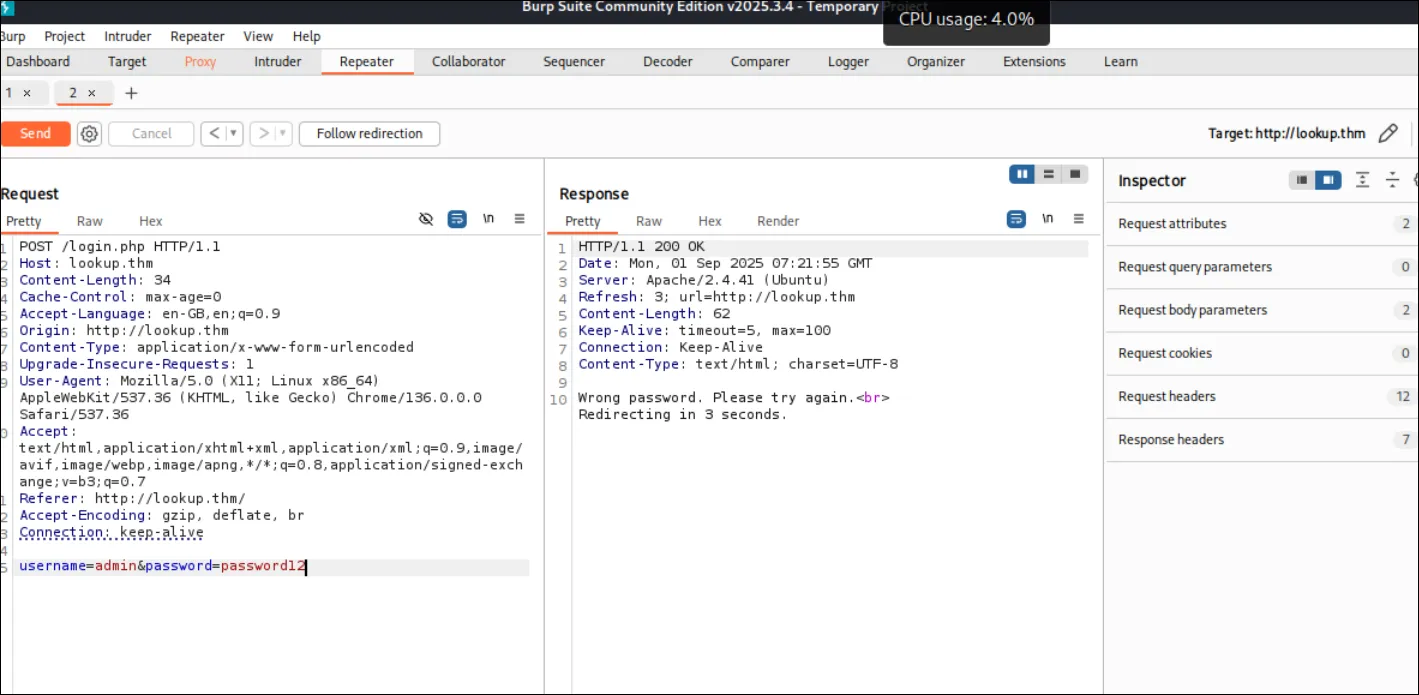Toggle line wrap in Response pane

(x=1016, y=219)
